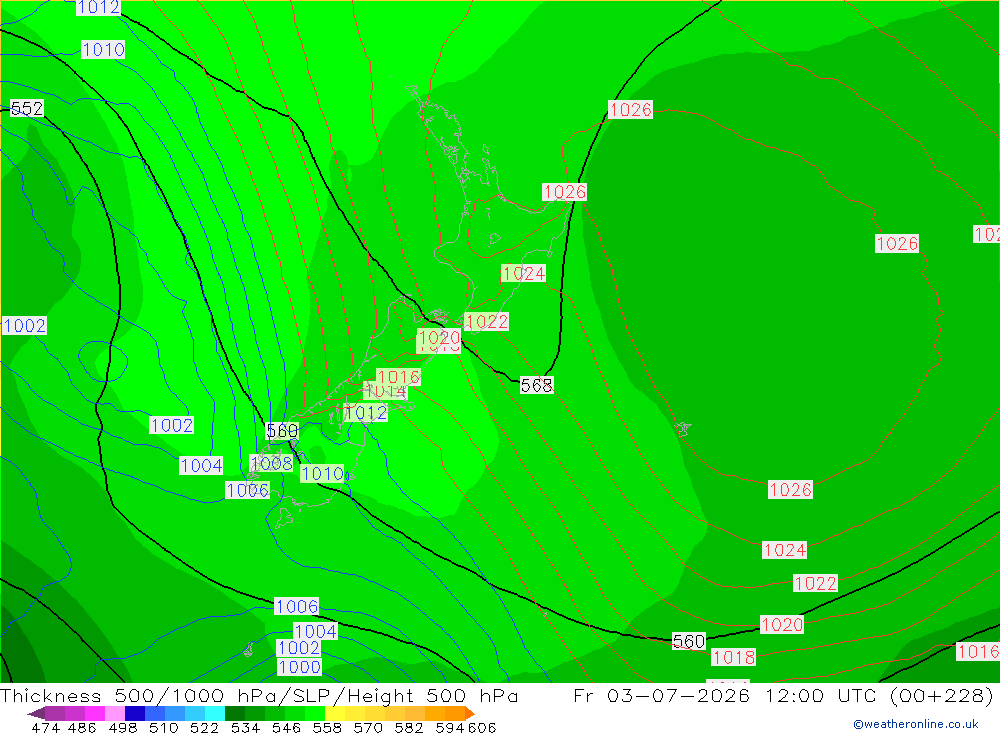This screenshot has height=733, width=1000.
Task: Click the 1002 label above the 1000
Action: (298, 648)
